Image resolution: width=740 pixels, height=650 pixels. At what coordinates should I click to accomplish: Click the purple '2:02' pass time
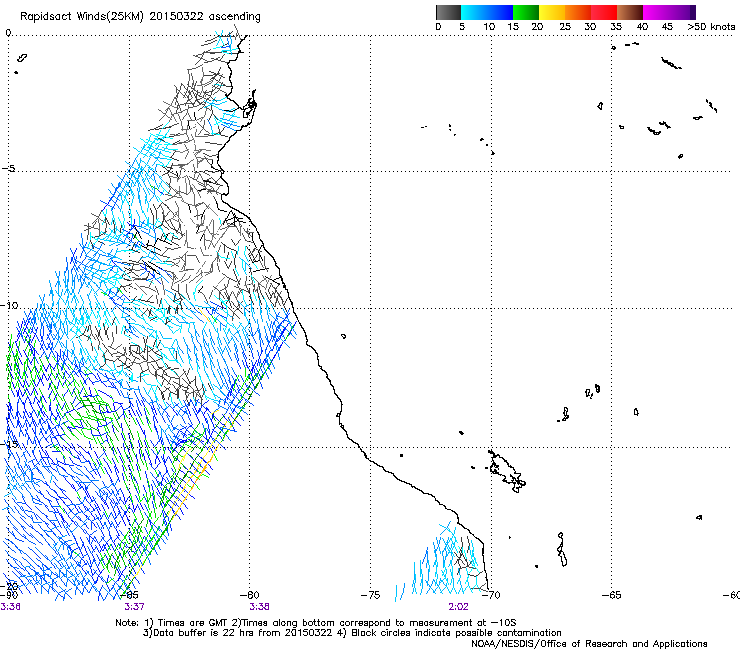click(458, 606)
